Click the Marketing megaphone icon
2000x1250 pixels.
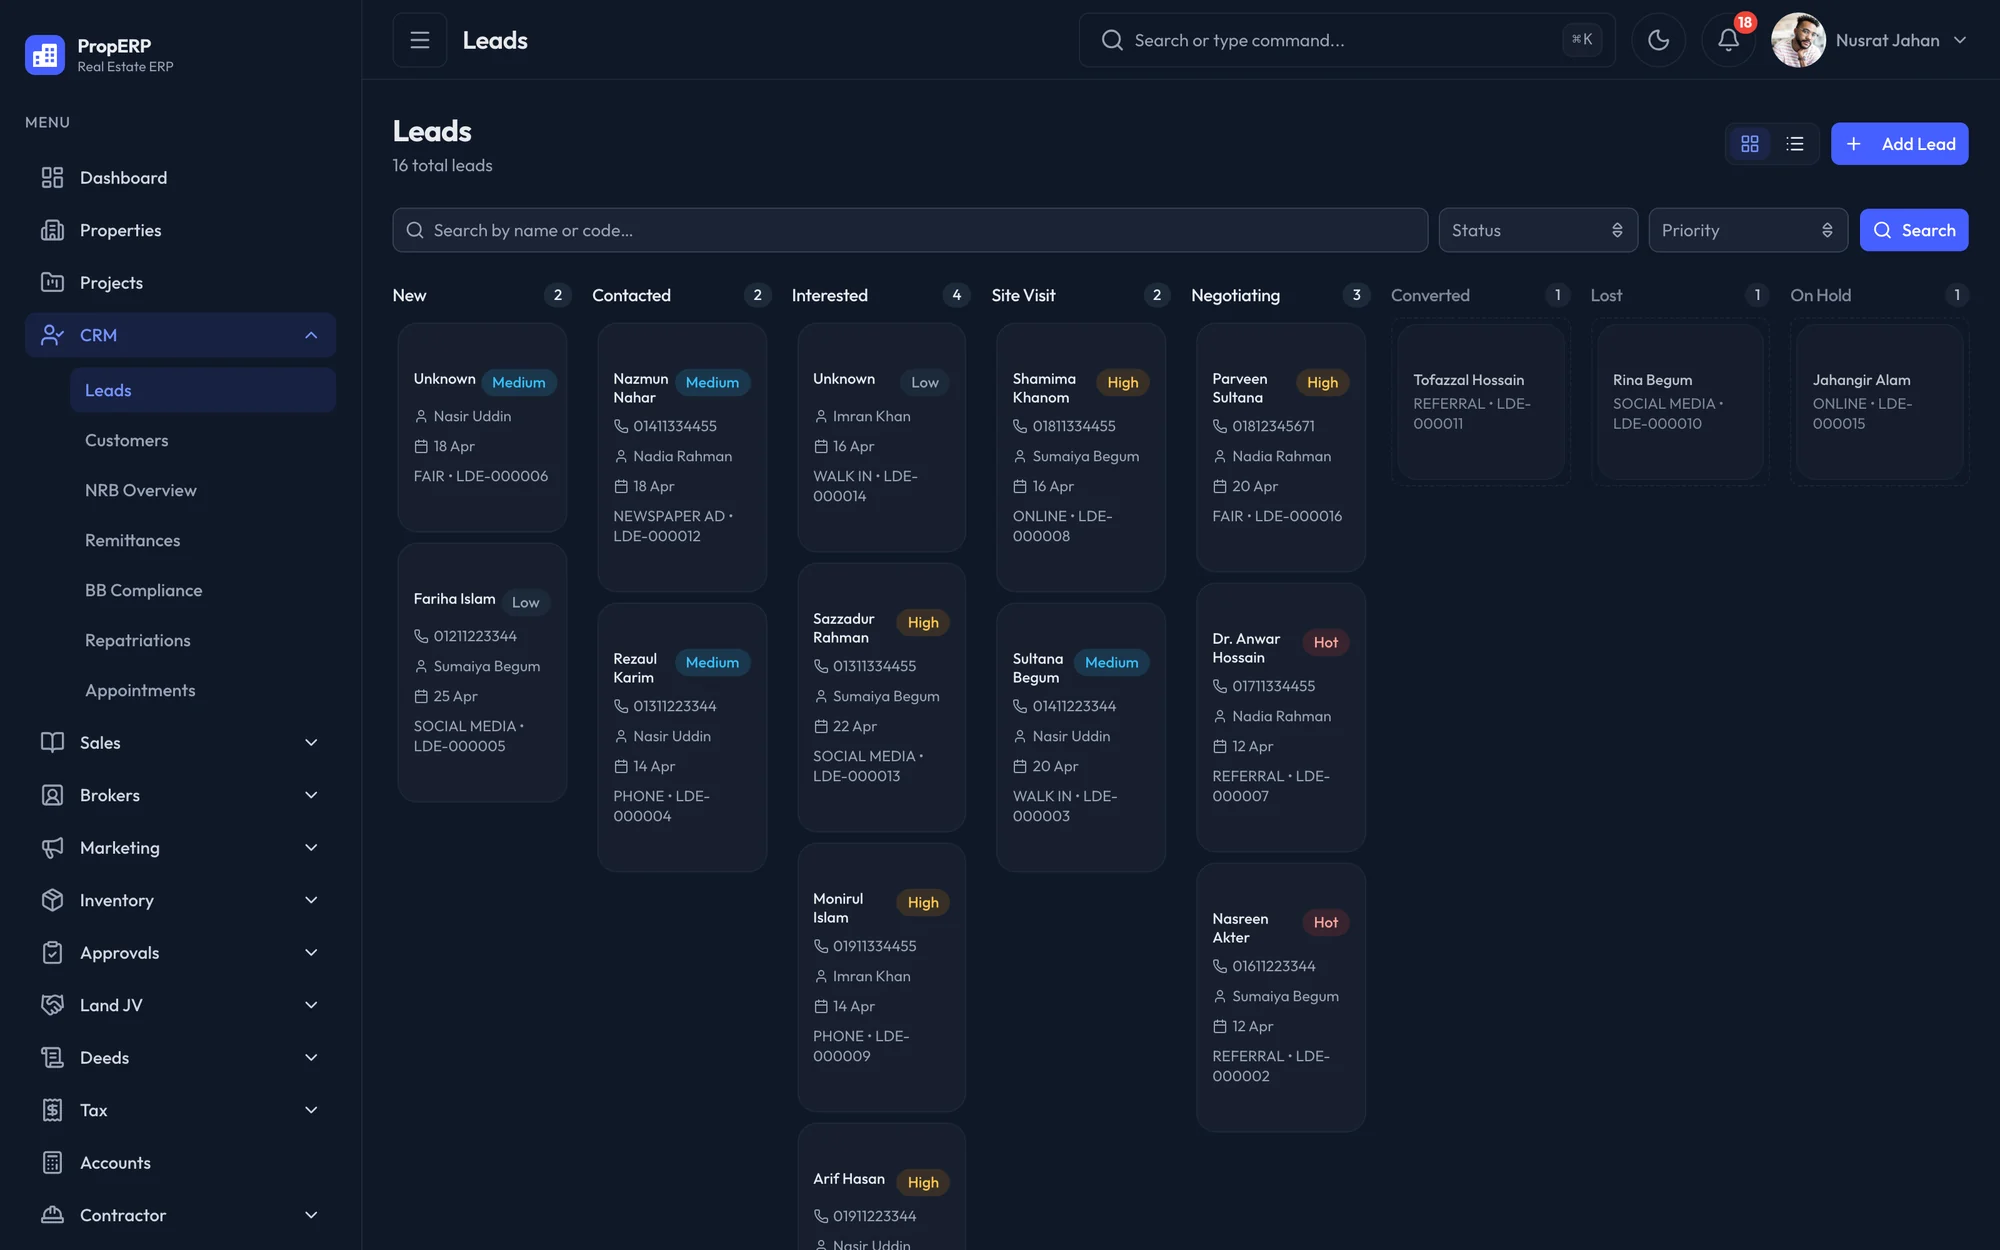(x=52, y=848)
